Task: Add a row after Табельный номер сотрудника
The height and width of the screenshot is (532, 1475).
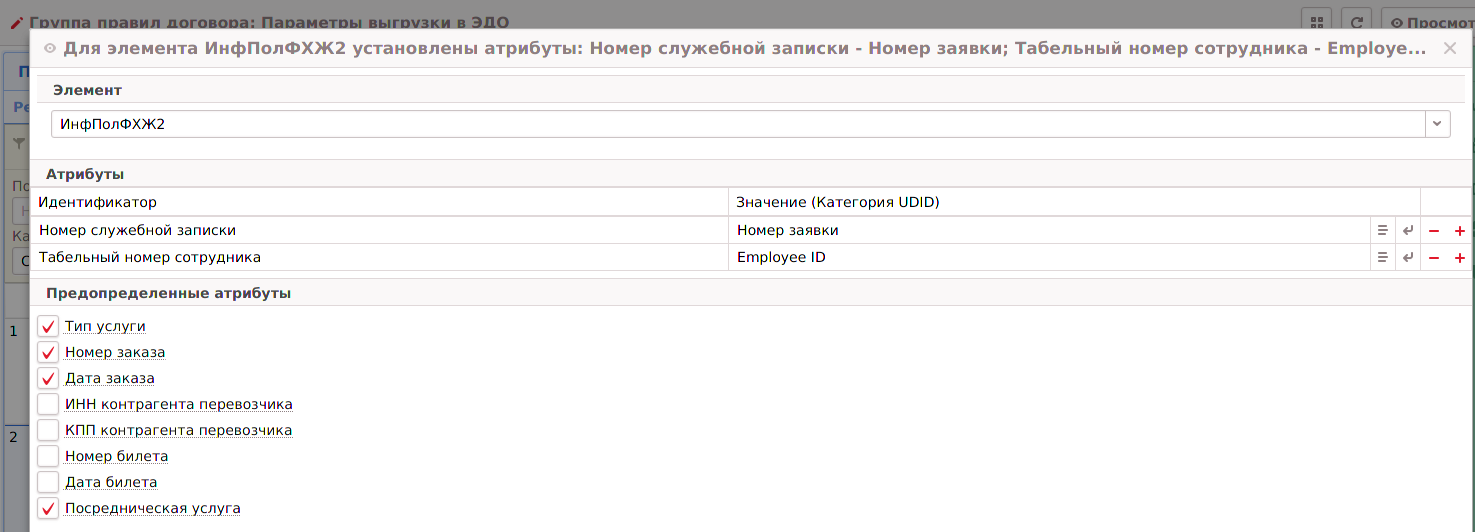Action: (x=1460, y=257)
